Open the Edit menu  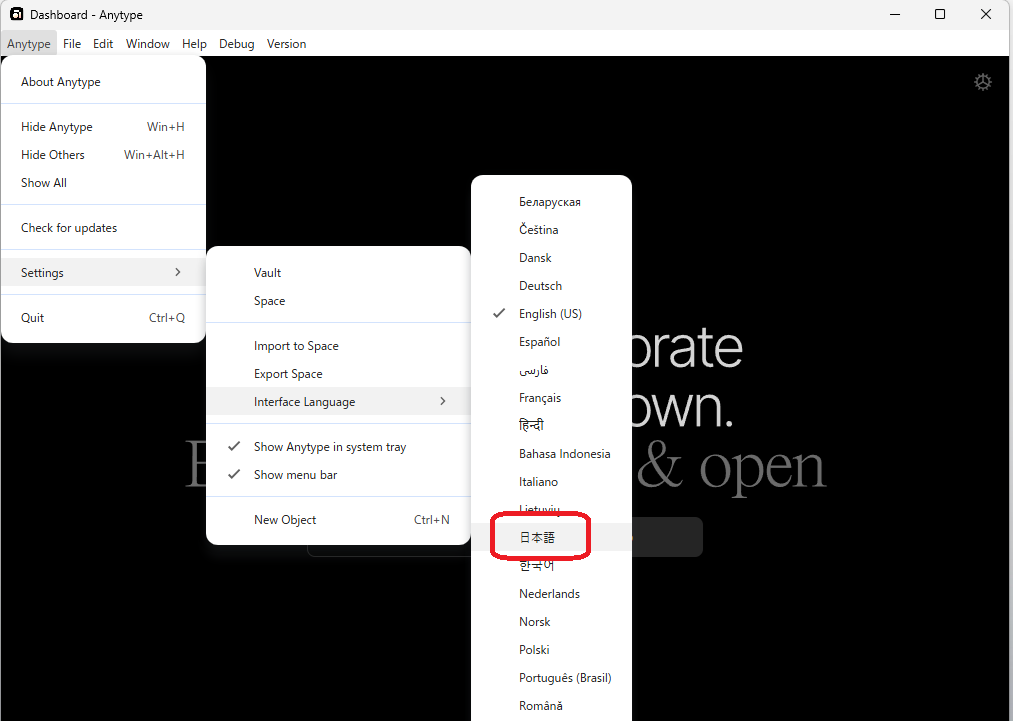pyautogui.click(x=103, y=44)
